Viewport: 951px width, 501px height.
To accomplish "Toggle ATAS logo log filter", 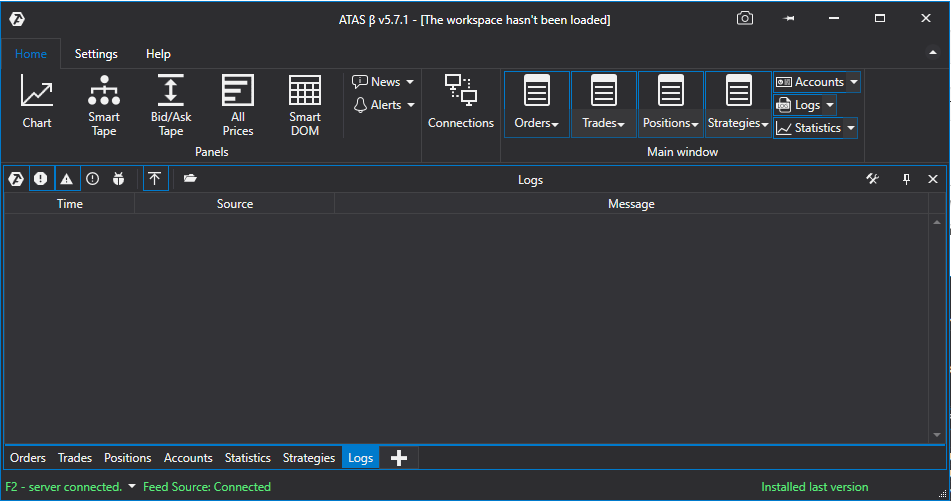I will point(16,179).
